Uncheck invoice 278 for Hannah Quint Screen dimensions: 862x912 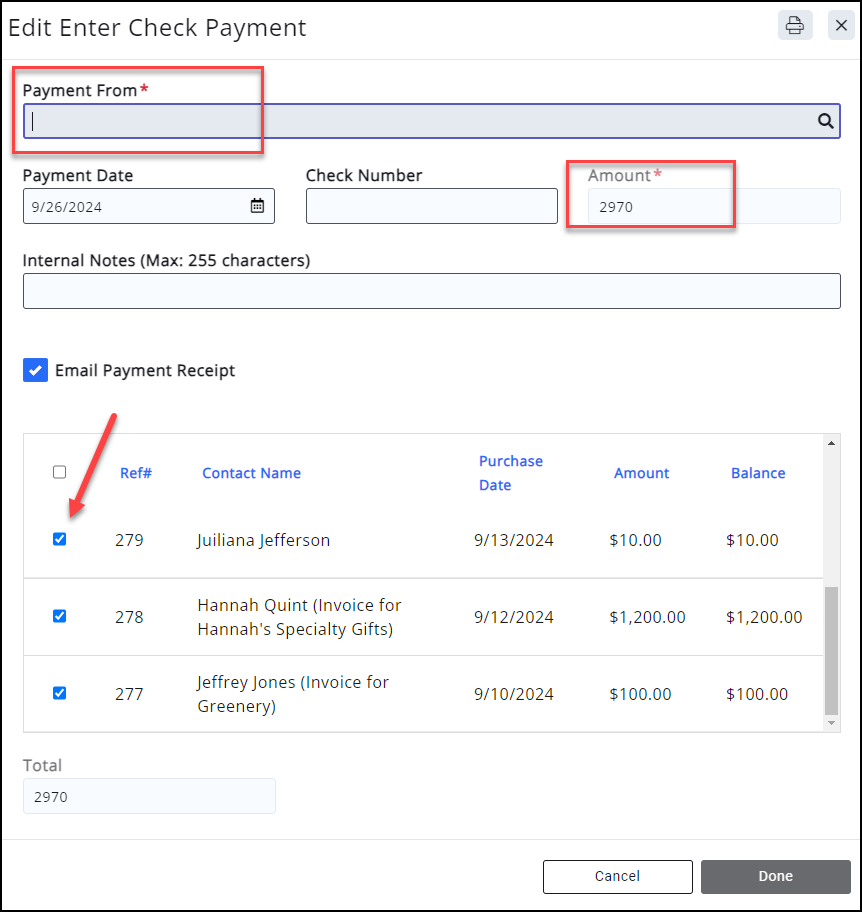pyautogui.click(x=59, y=616)
